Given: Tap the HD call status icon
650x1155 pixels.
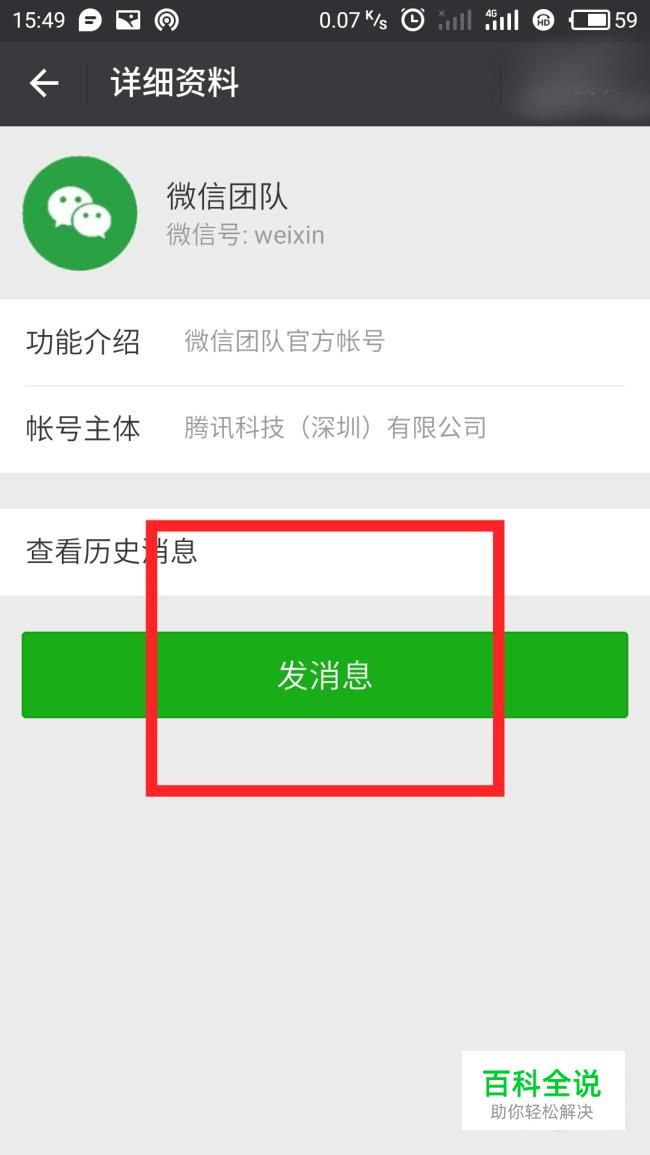Looking at the screenshot, I should [543, 21].
